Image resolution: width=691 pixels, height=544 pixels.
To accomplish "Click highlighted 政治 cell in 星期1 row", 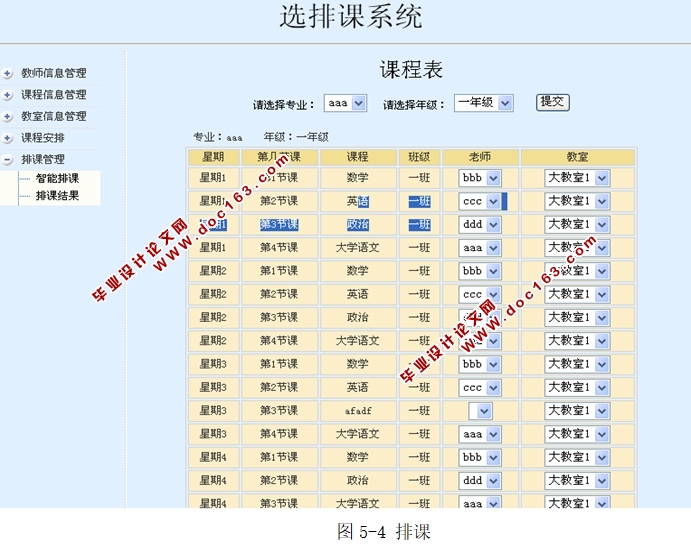I will [357, 225].
